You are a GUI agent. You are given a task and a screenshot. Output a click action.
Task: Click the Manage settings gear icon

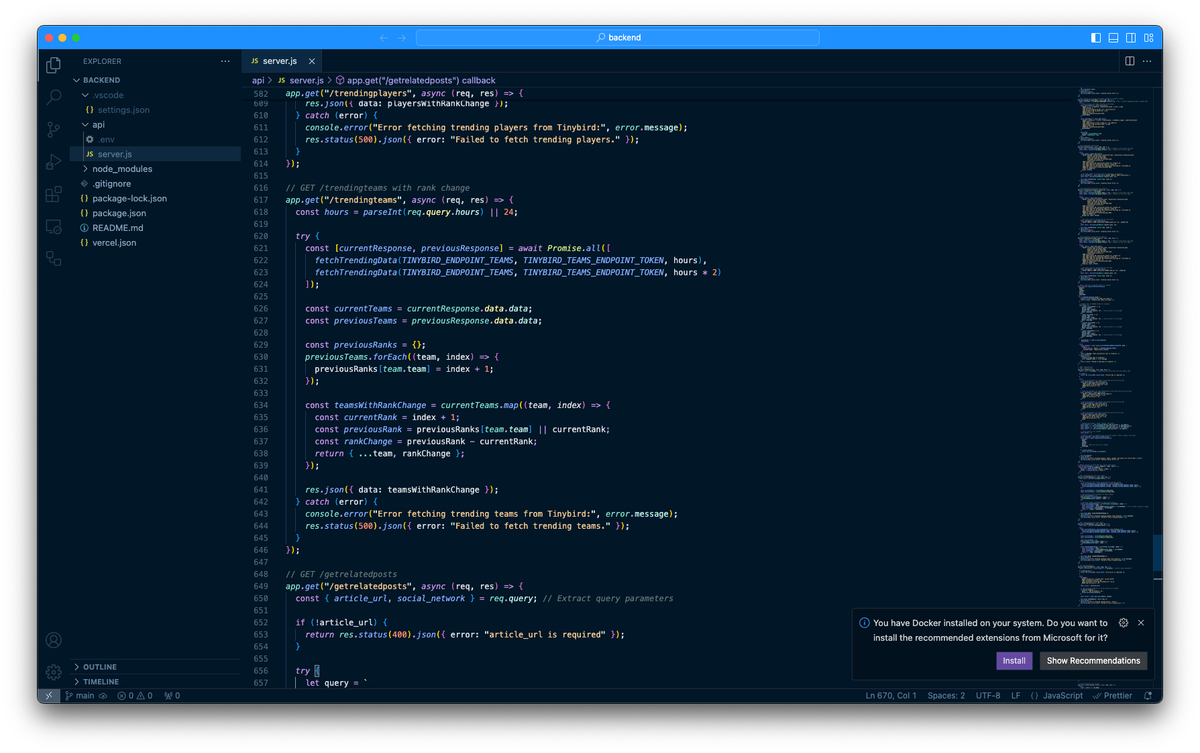click(53, 672)
